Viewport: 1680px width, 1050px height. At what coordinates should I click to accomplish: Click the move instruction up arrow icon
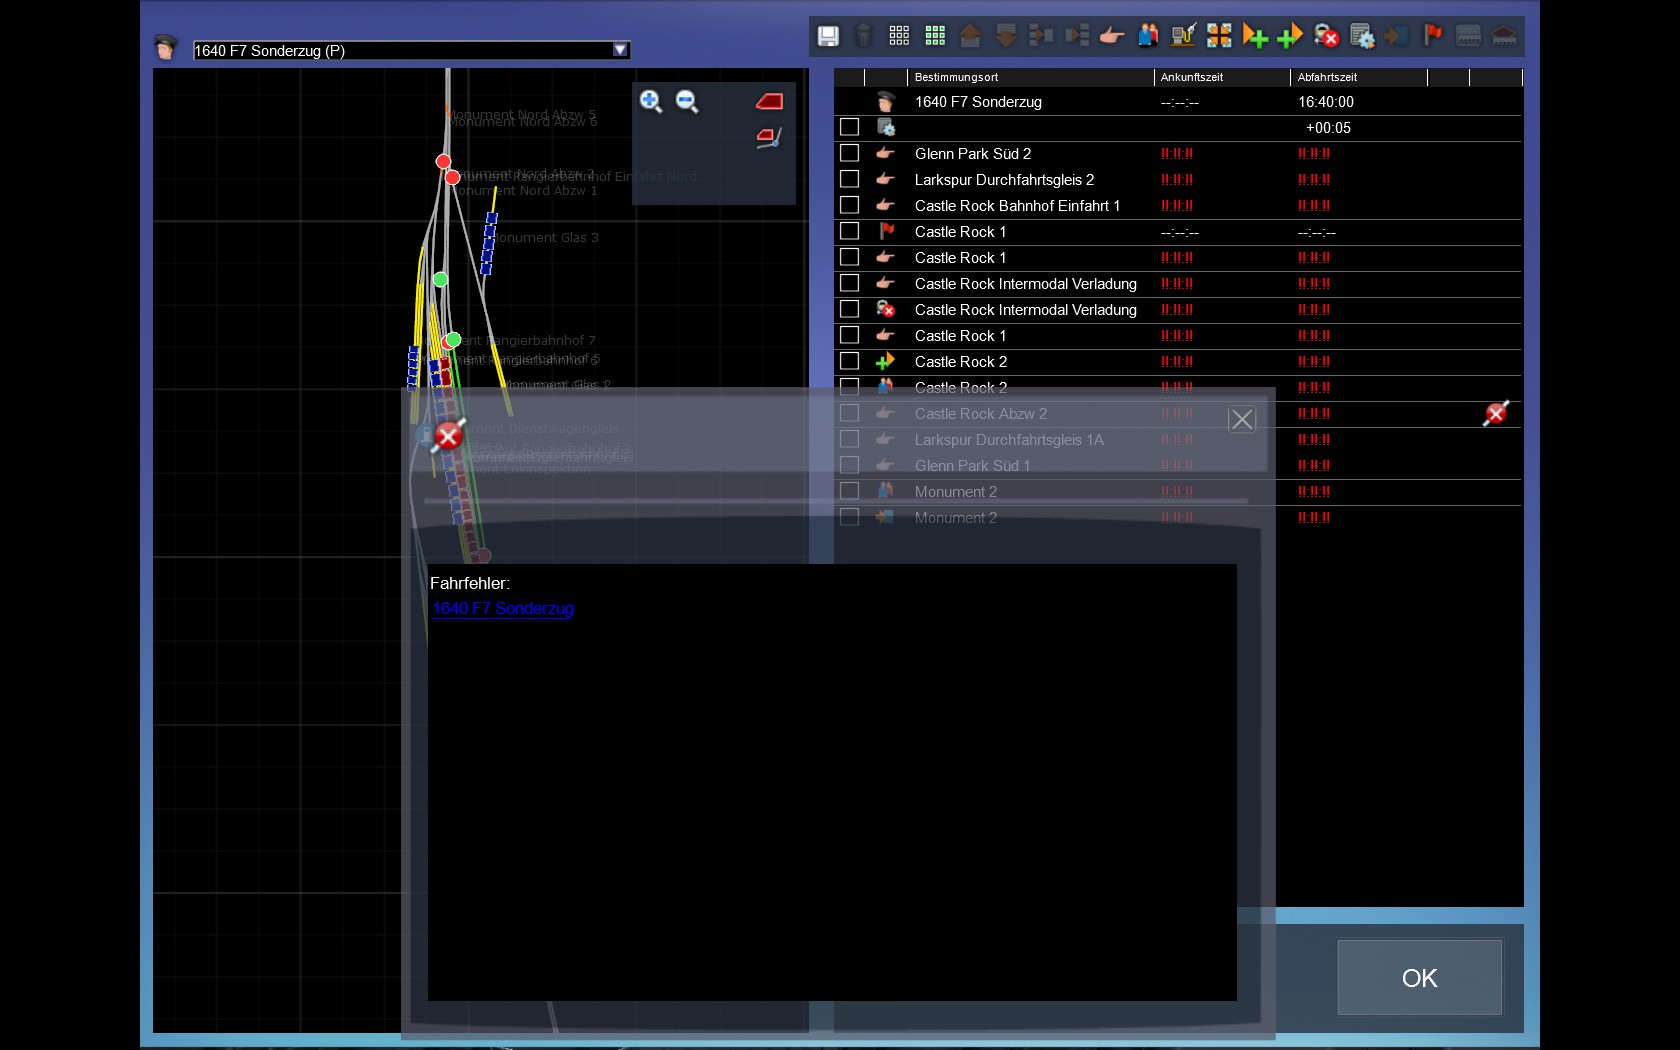(970, 36)
